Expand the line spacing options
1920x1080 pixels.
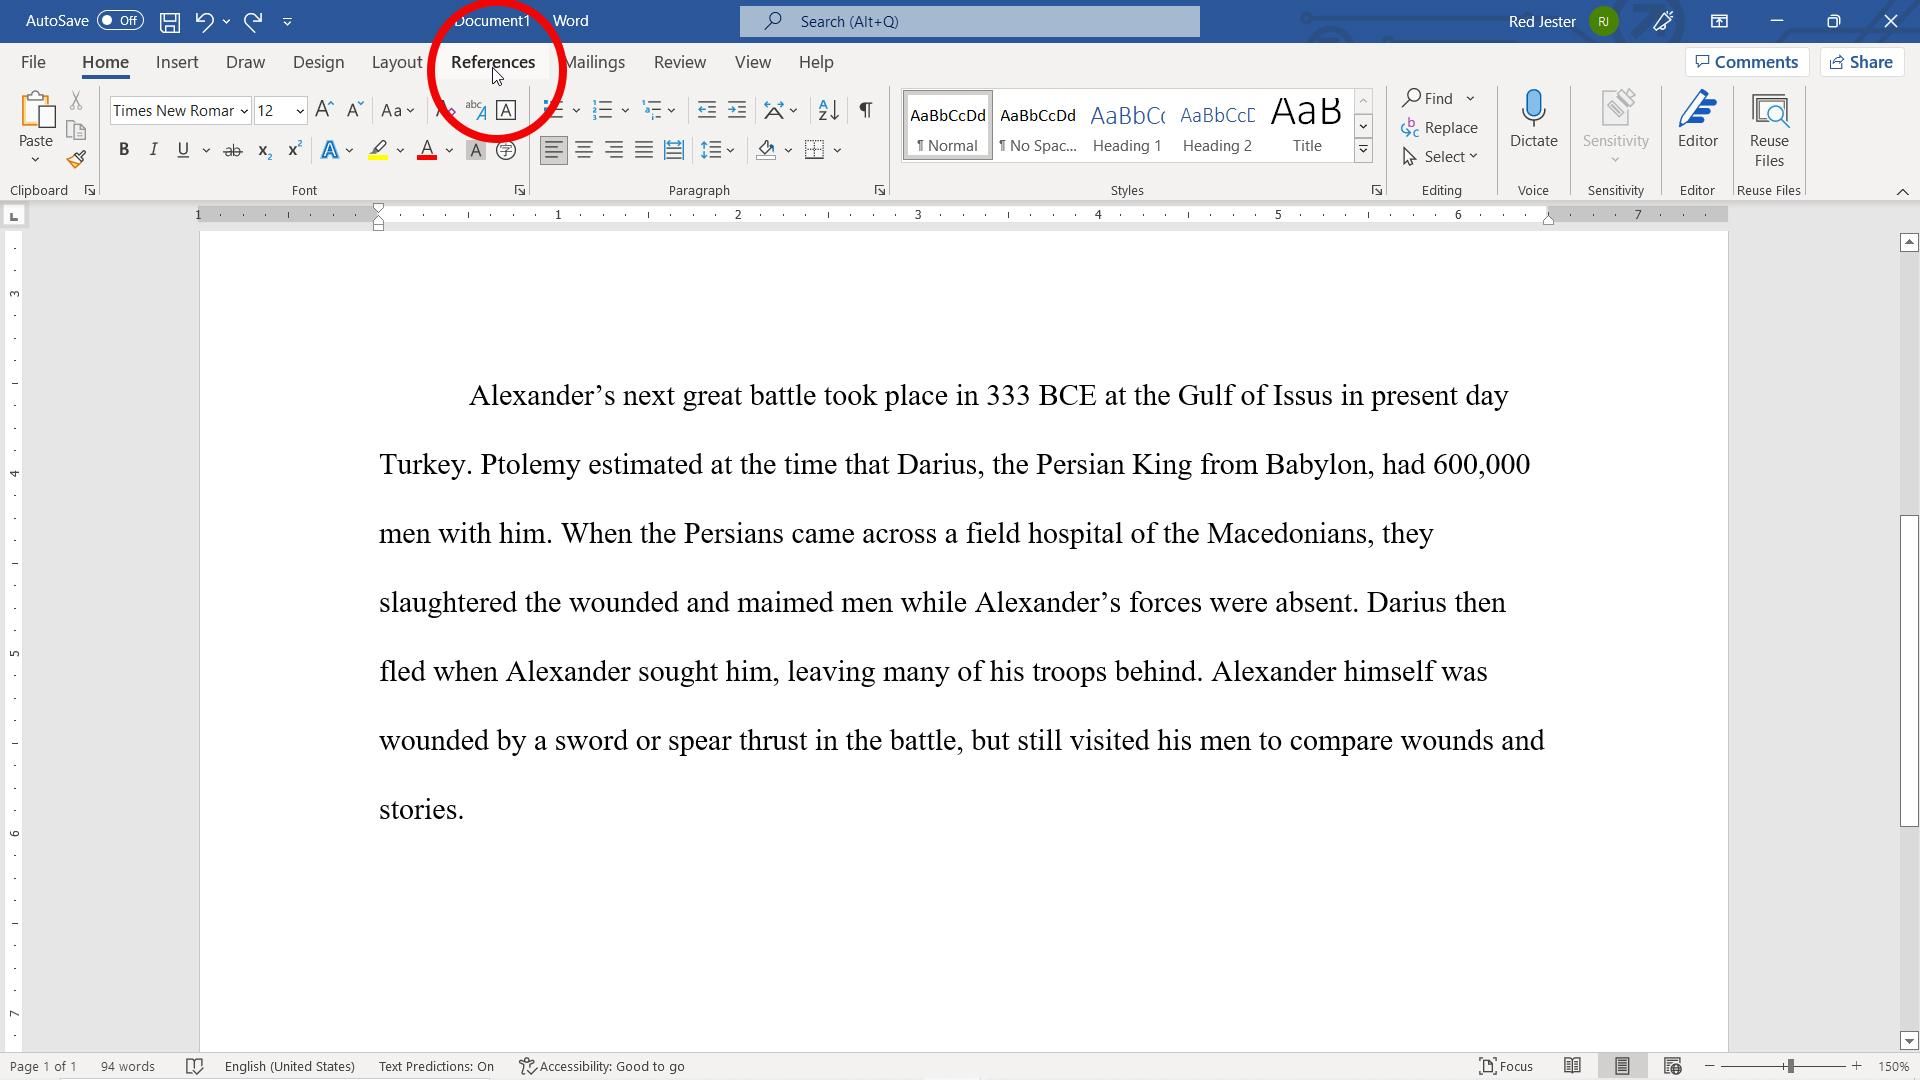[731, 149]
